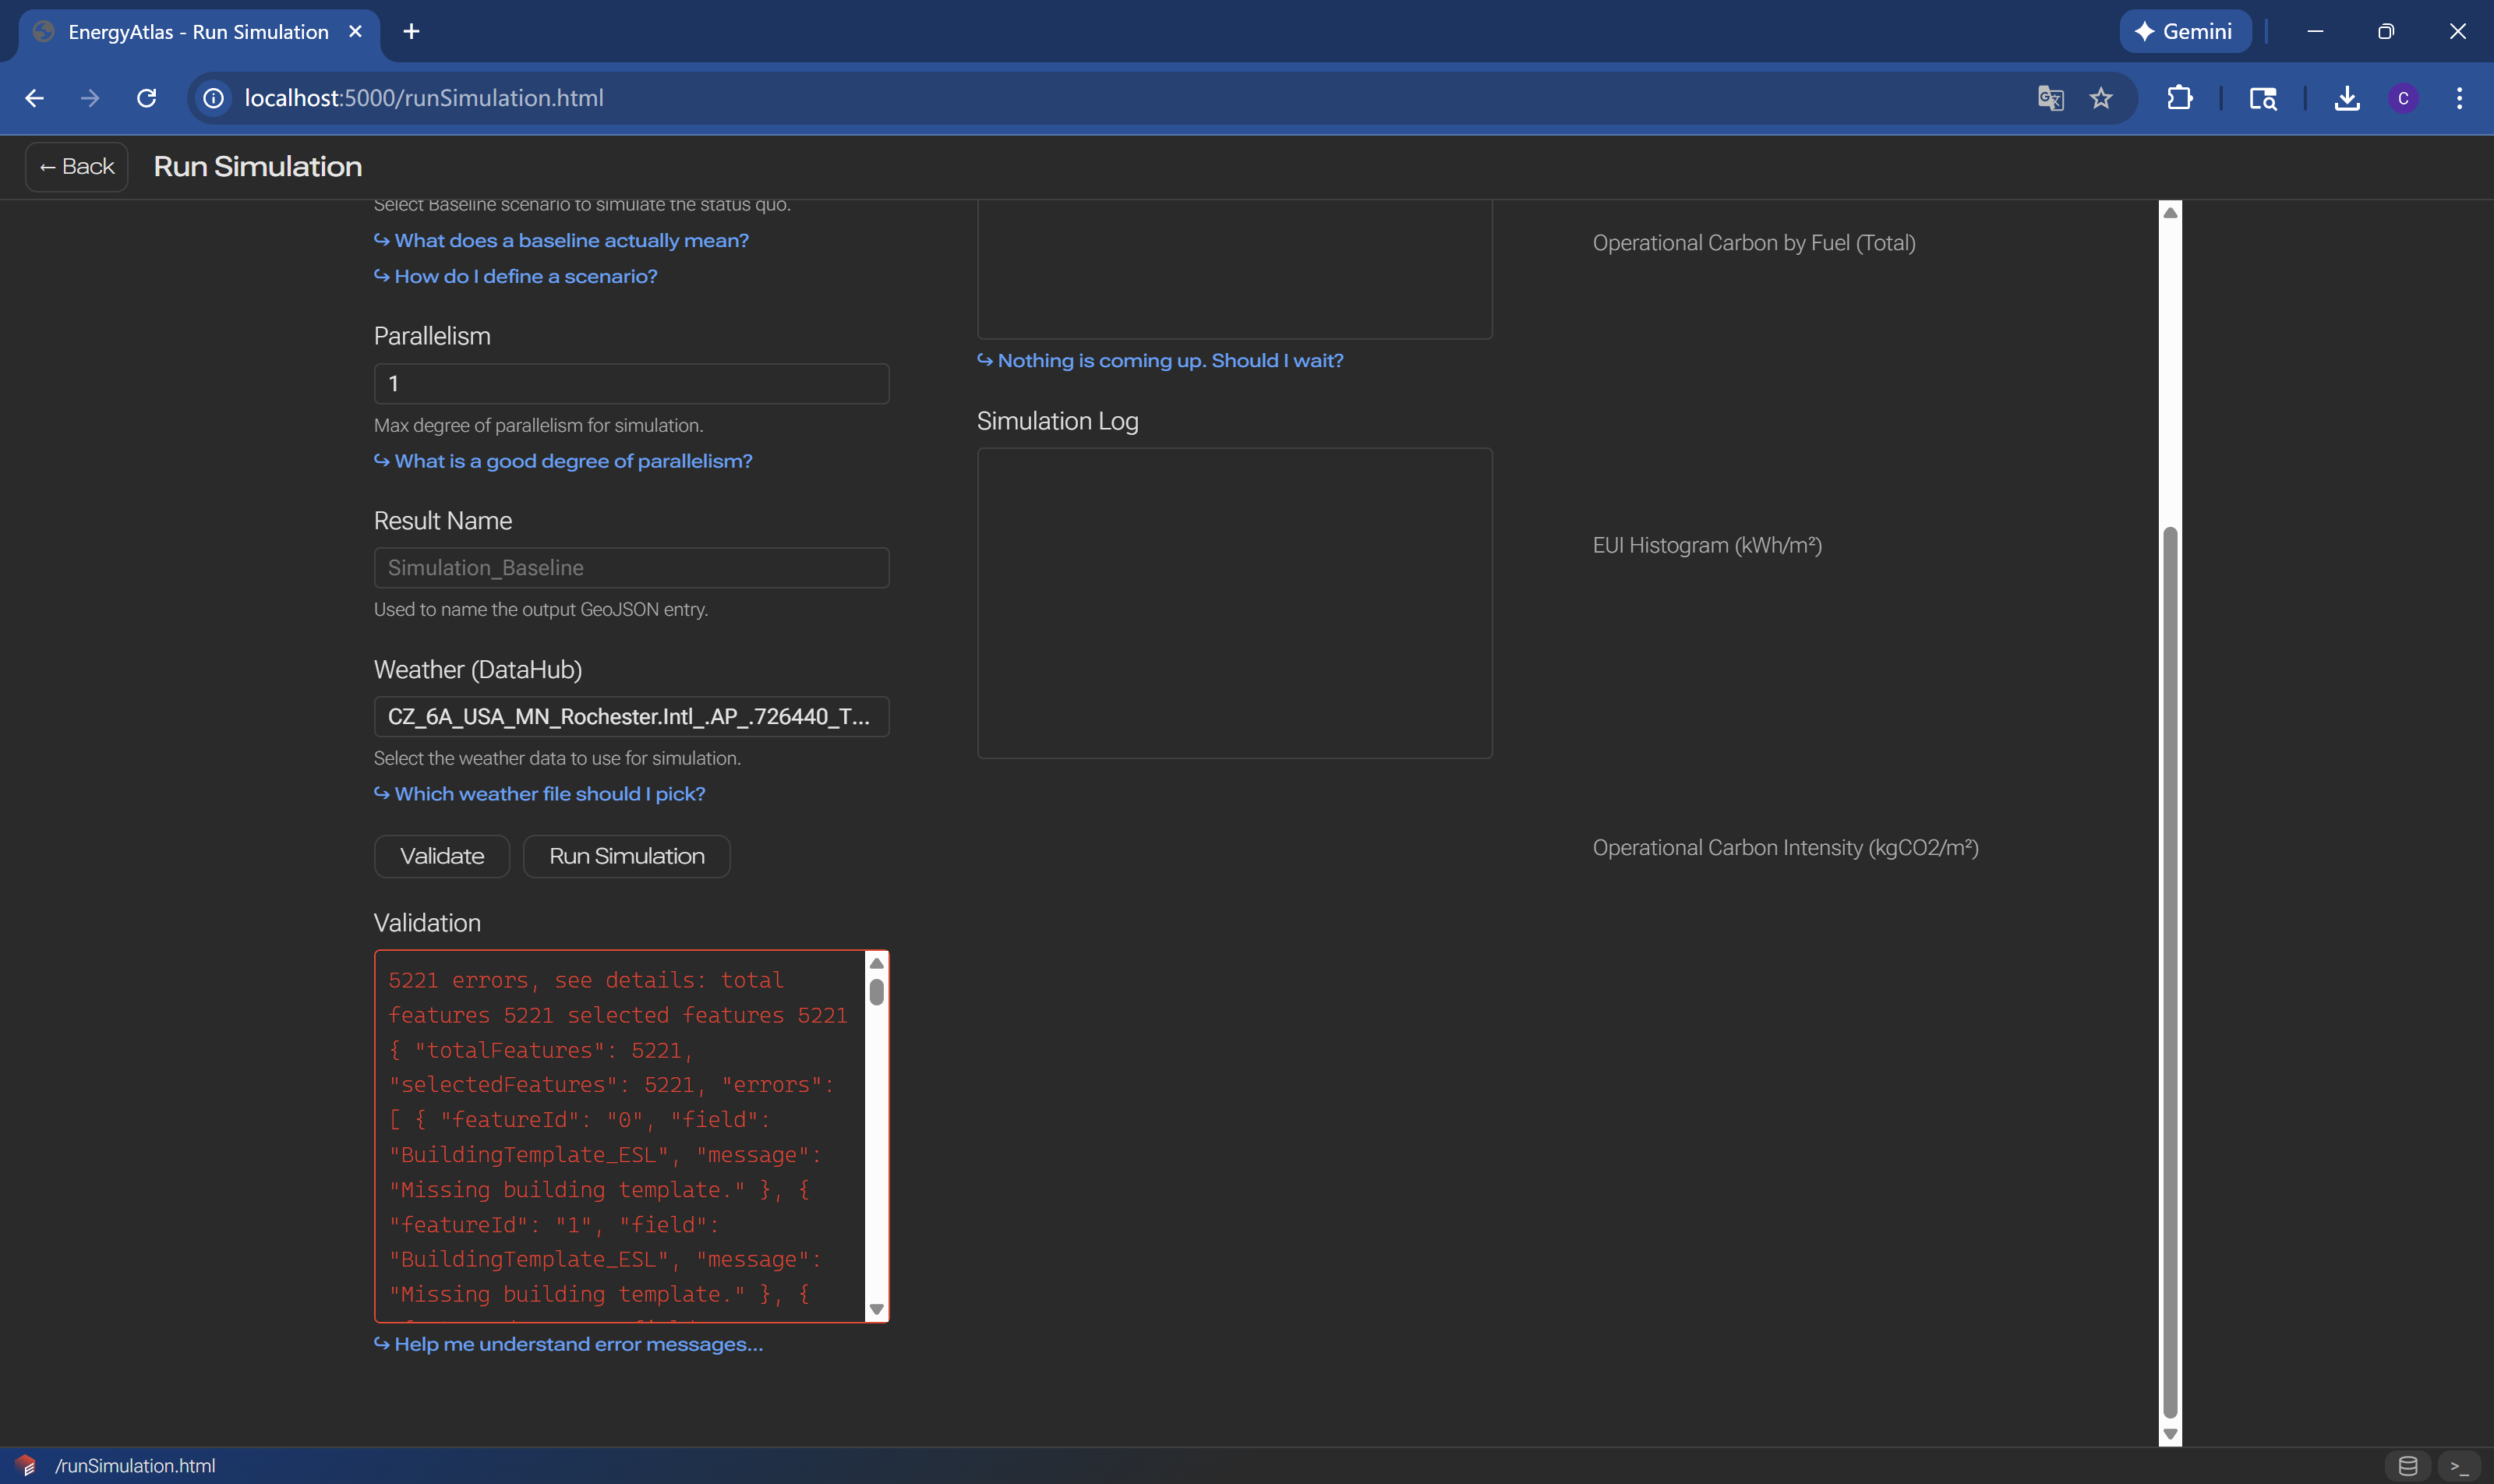
Task: Click the bookmark star icon
Action: (x=2101, y=98)
